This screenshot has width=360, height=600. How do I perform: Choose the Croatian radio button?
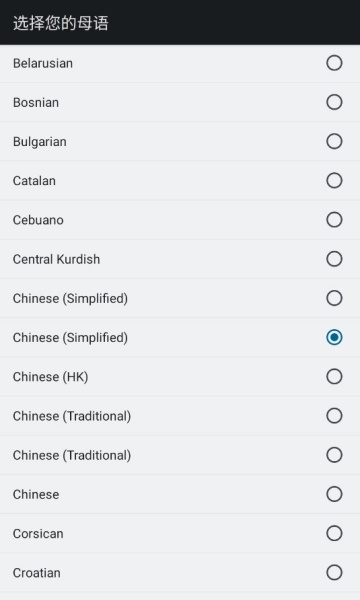tap(334, 572)
